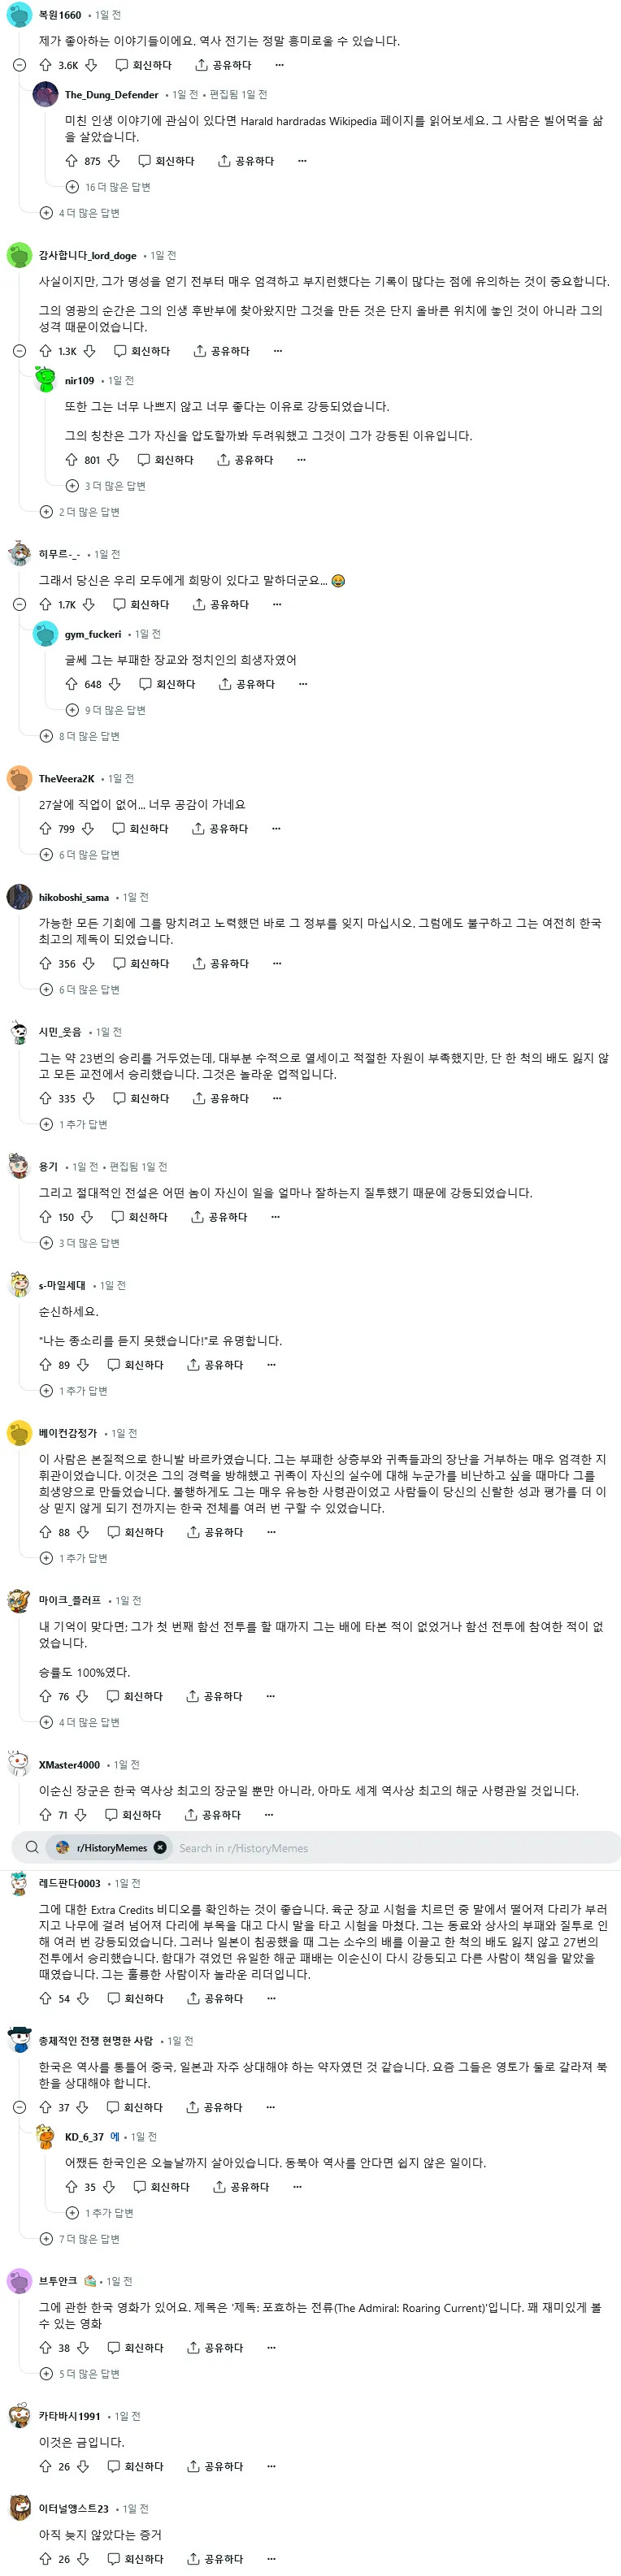Collapse the 복원1660 comment thread
This screenshot has height=2576, width=621.
click(x=19, y=65)
